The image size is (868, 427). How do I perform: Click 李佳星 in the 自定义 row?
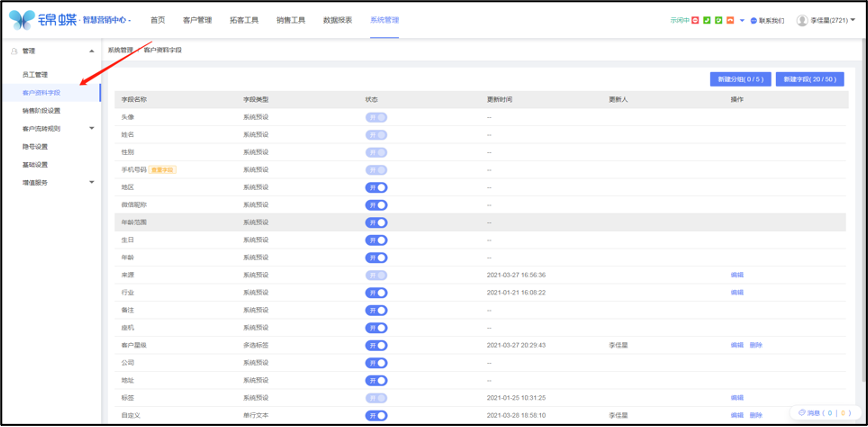(x=618, y=415)
